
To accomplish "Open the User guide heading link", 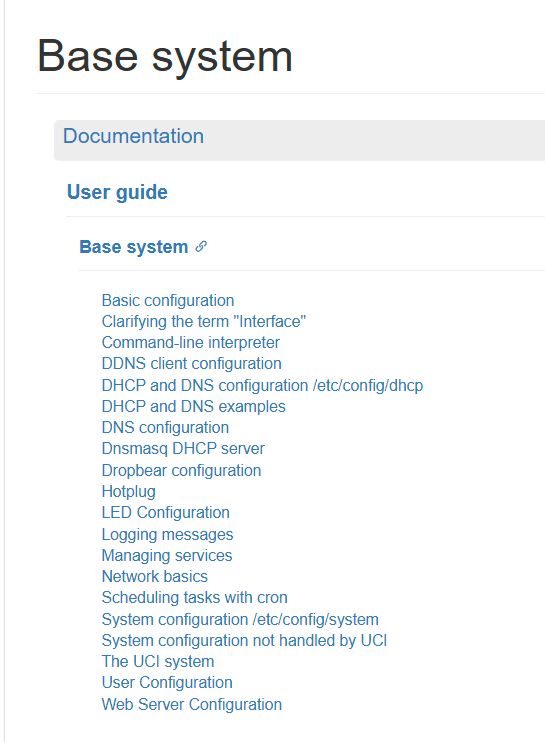I will point(117,192).
